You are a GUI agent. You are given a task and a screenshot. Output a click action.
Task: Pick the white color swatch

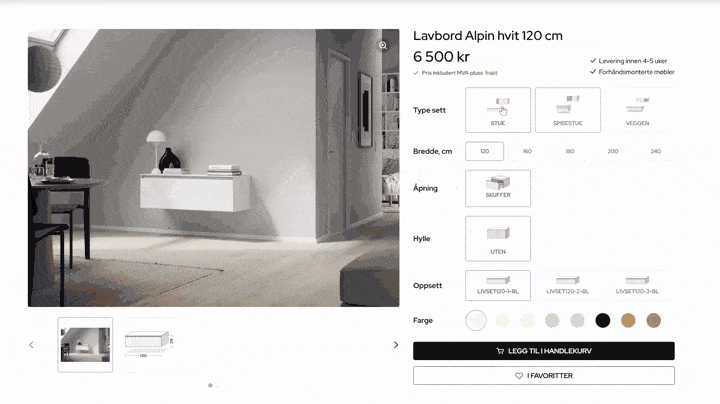(476, 320)
